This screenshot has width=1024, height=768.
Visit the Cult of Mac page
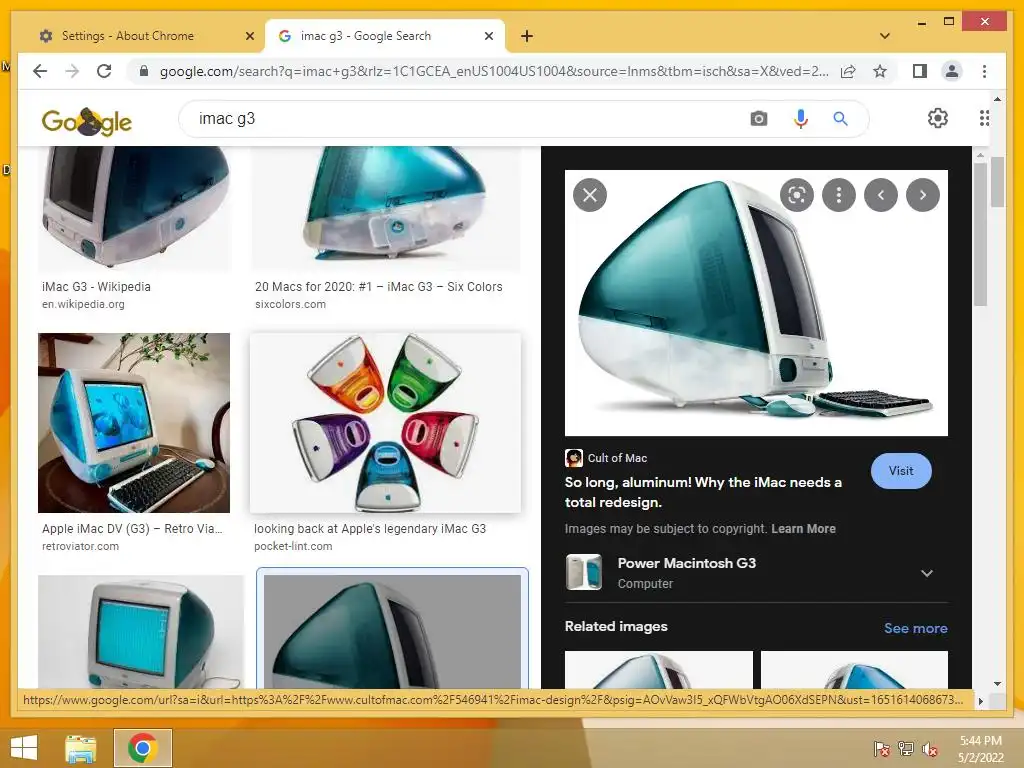coord(901,470)
